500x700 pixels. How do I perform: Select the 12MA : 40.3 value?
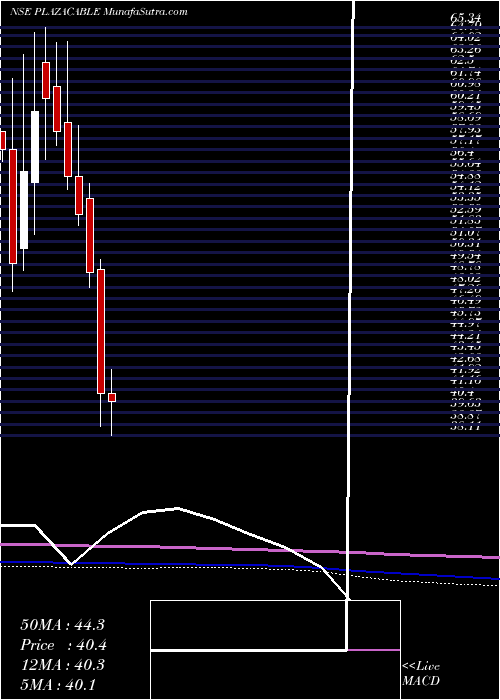(x=62, y=665)
